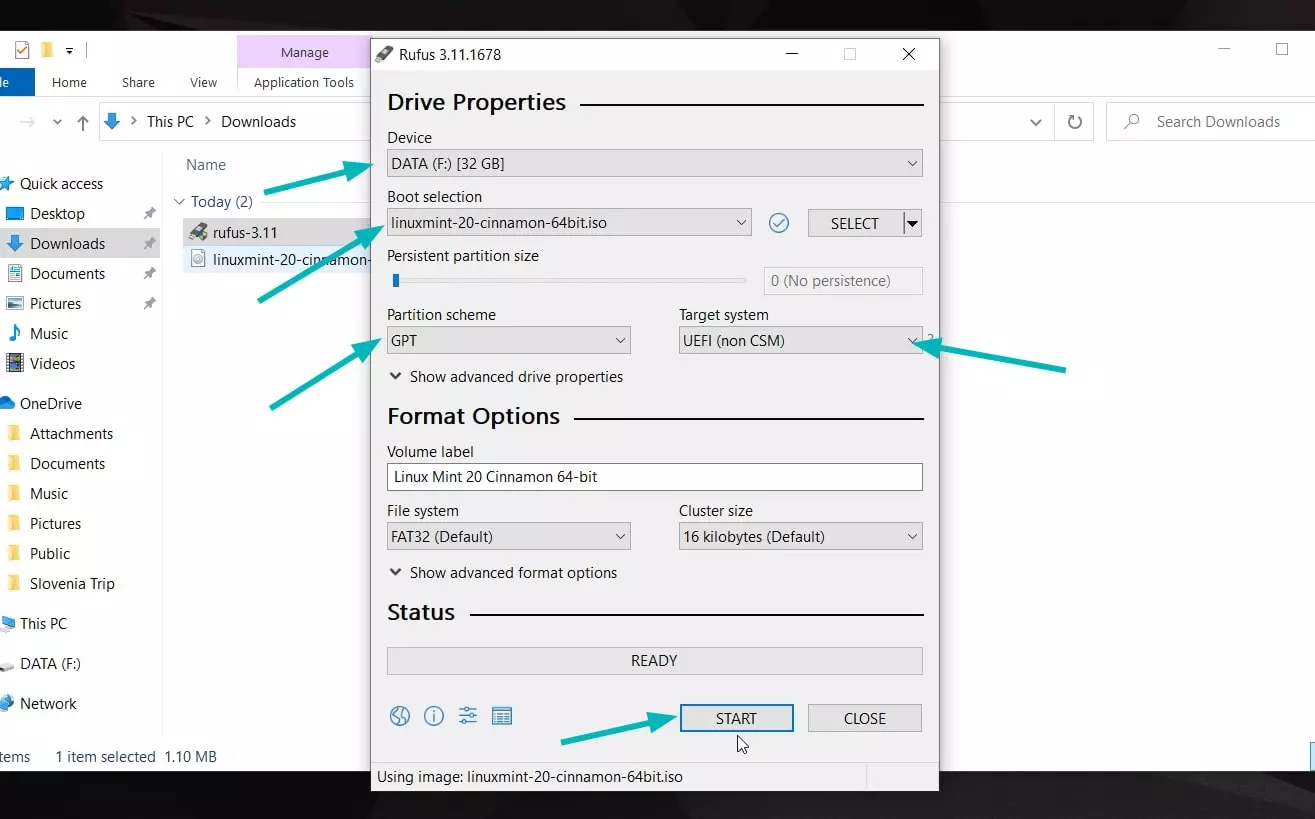
Task: Click the forward arrow in Explorer
Action: click(28, 122)
